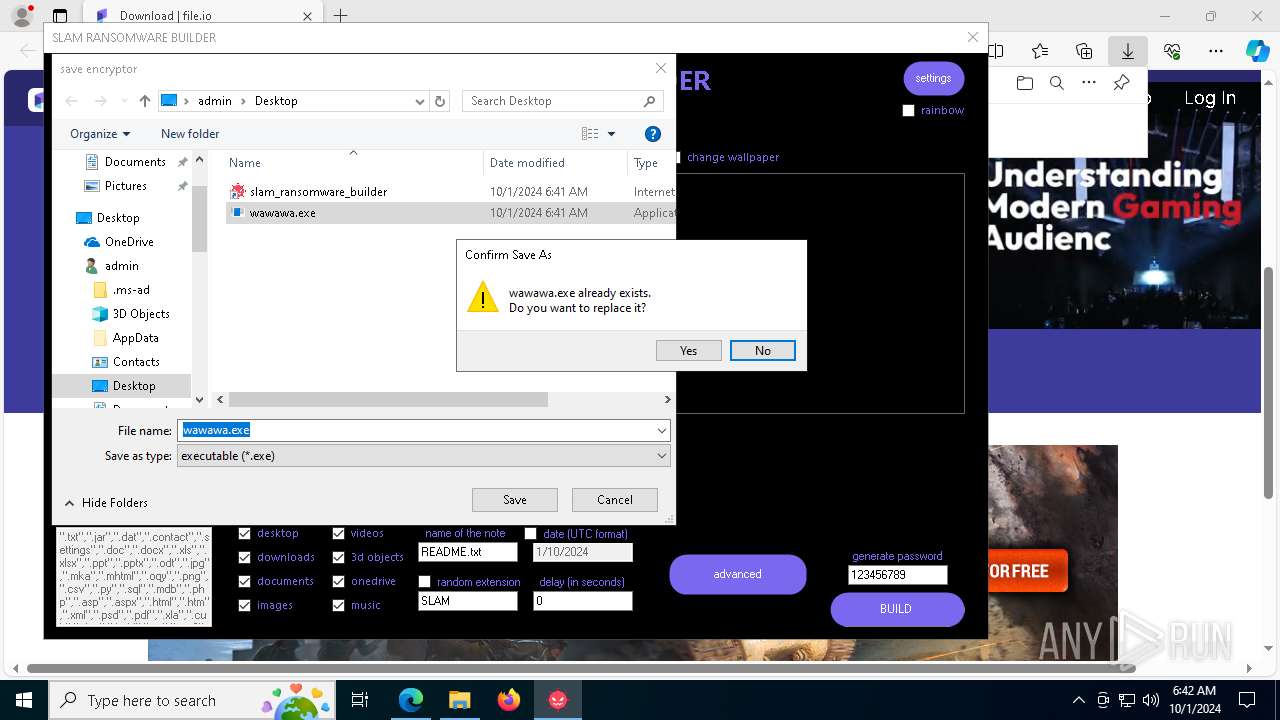This screenshot has height=720, width=1280.
Task: Click the BUILD button
Action: pos(897,609)
